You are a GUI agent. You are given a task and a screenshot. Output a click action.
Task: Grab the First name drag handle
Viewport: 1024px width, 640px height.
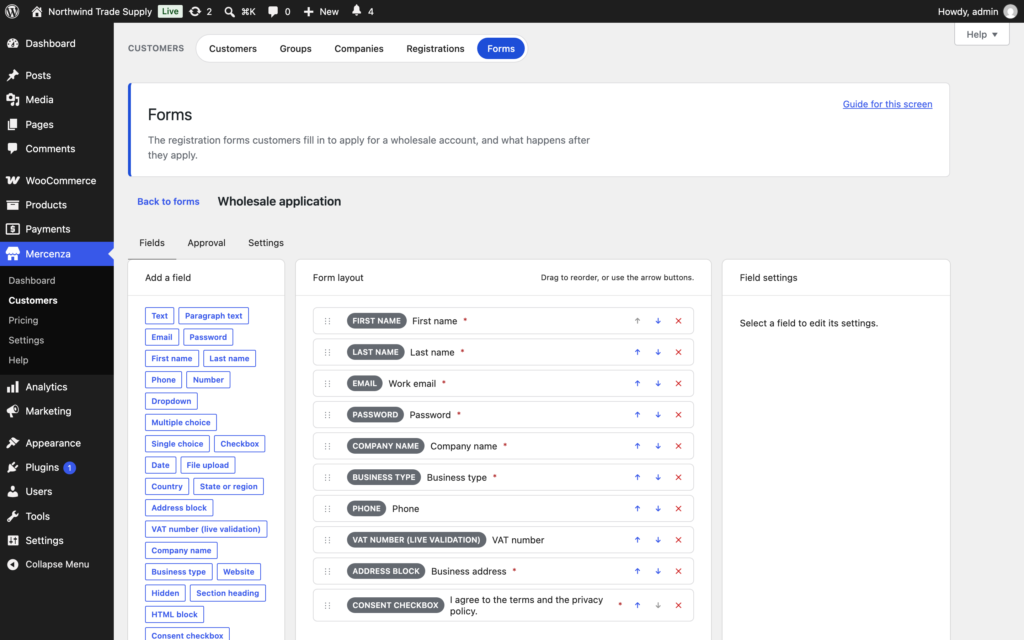(x=328, y=321)
